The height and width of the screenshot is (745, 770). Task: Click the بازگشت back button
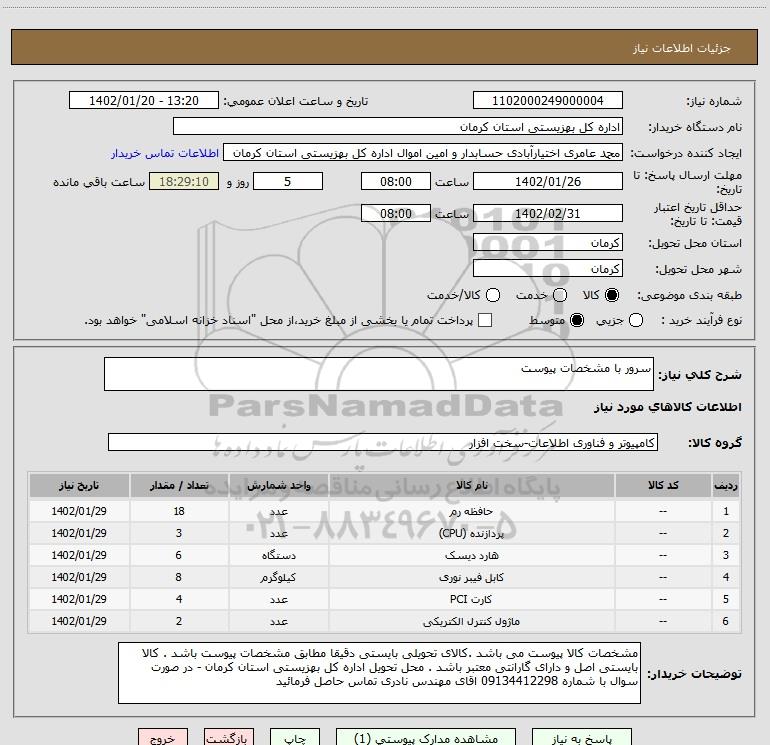point(229,737)
